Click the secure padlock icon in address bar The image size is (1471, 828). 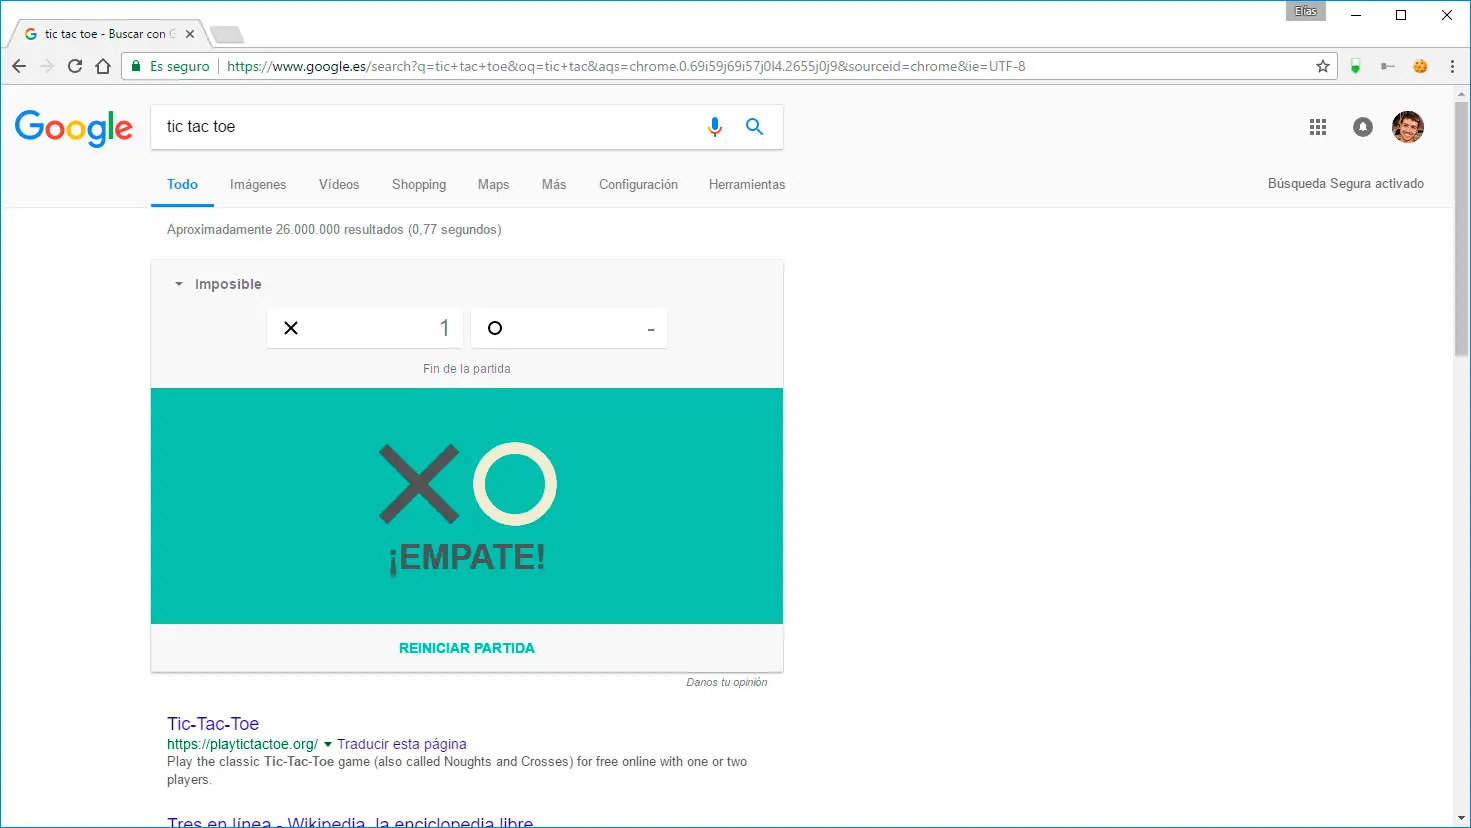pos(137,66)
